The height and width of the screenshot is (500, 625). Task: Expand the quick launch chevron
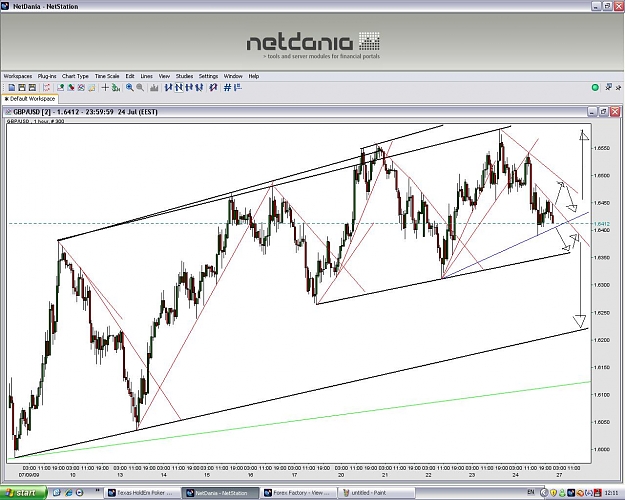pos(98,490)
